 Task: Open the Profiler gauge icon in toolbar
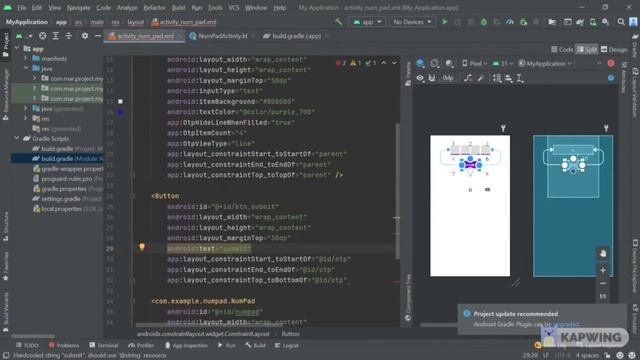pos(510,22)
